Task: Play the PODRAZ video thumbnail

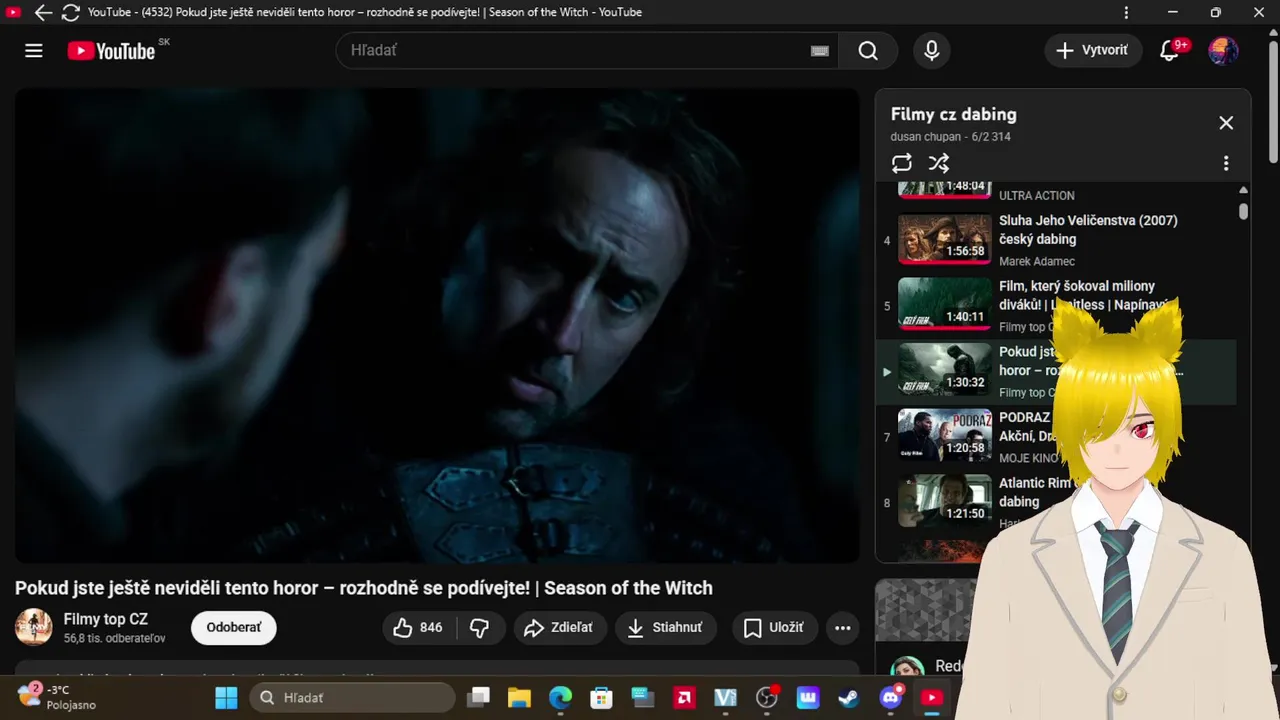Action: (x=944, y=435)
